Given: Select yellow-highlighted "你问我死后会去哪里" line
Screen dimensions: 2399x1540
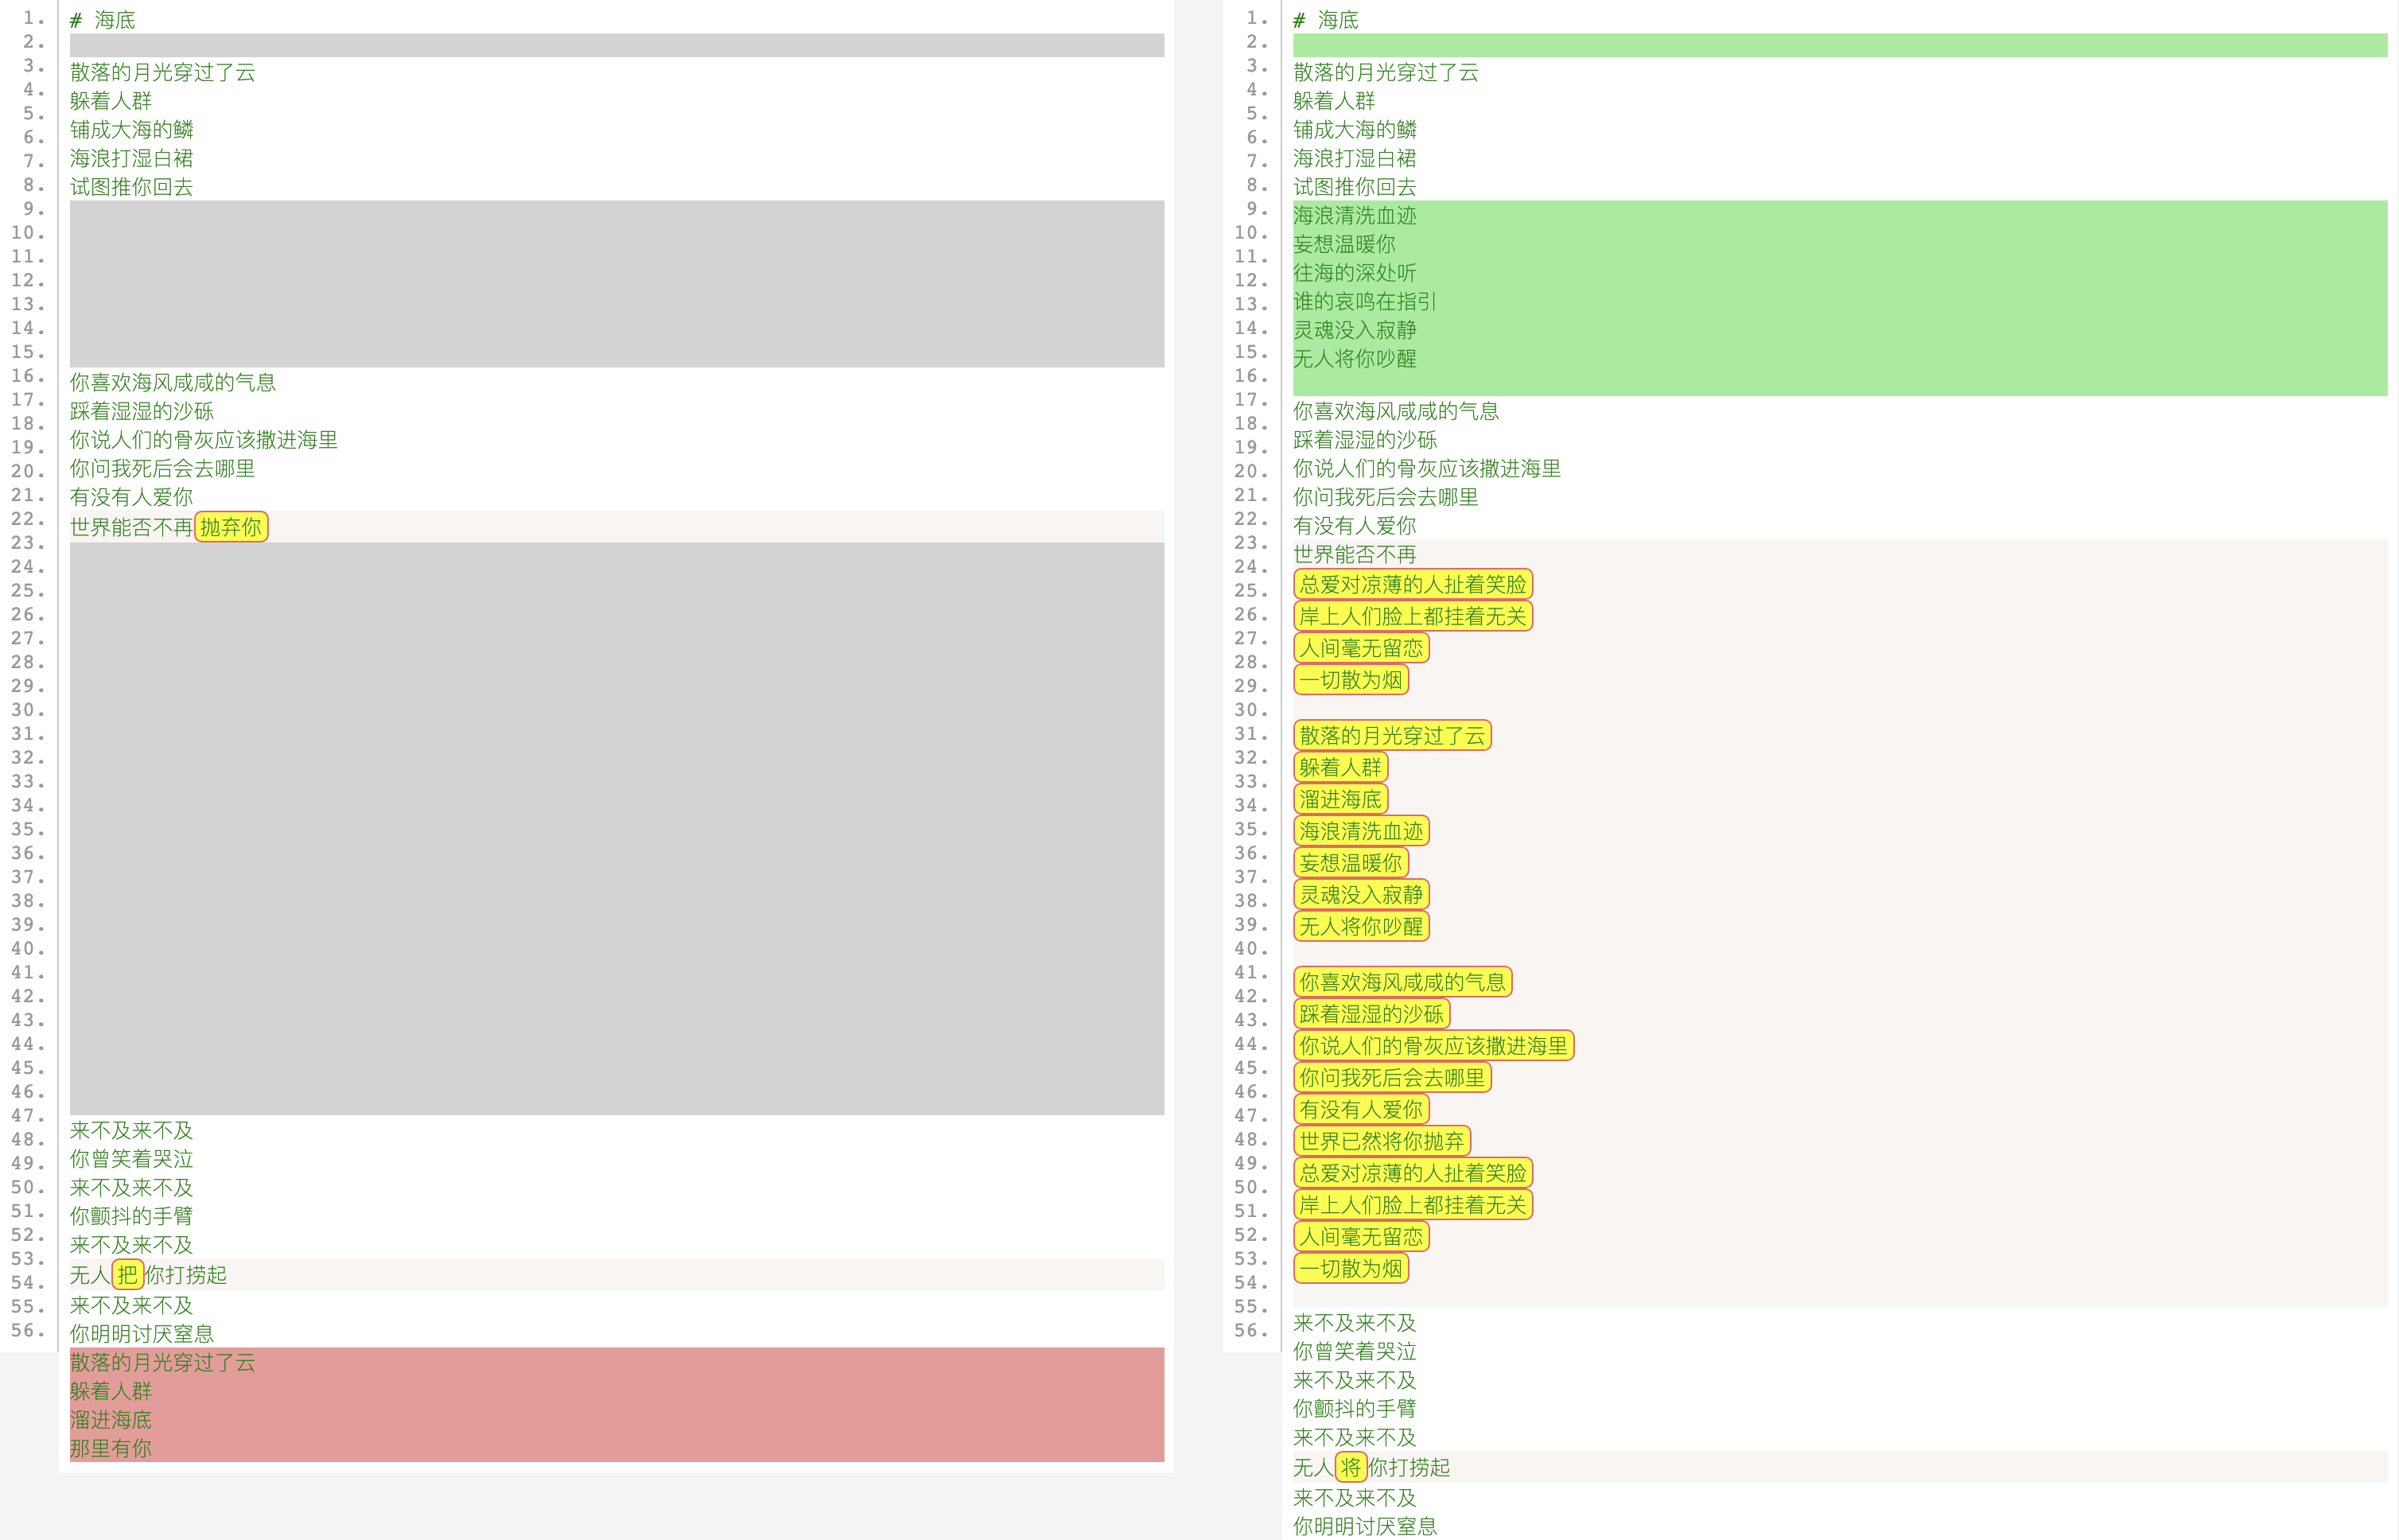Looking at the screenshot, I should pos(1392,1077).
